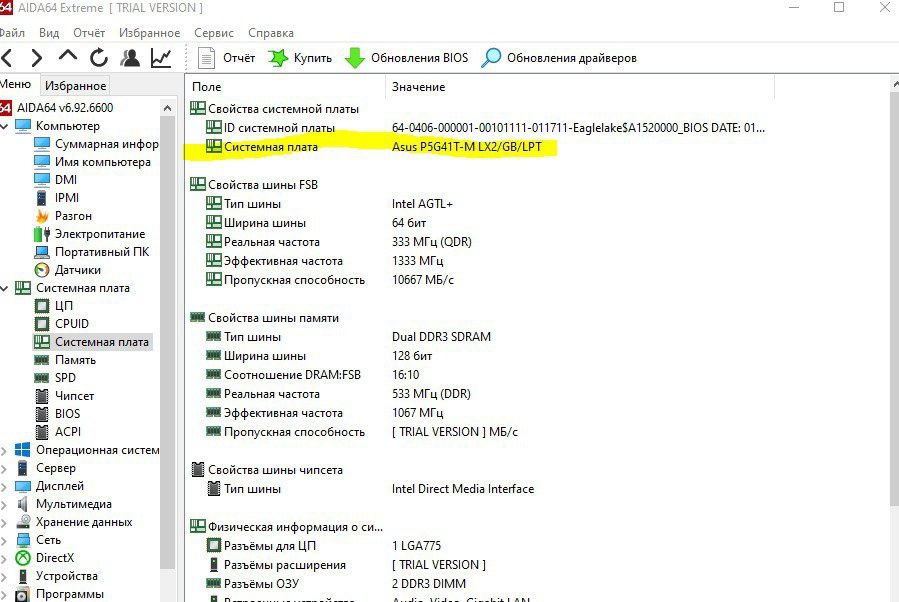Screen dimensions: 899x602
Task: Collapse the Системная плата tree group
Action: (x=4, y=288)
